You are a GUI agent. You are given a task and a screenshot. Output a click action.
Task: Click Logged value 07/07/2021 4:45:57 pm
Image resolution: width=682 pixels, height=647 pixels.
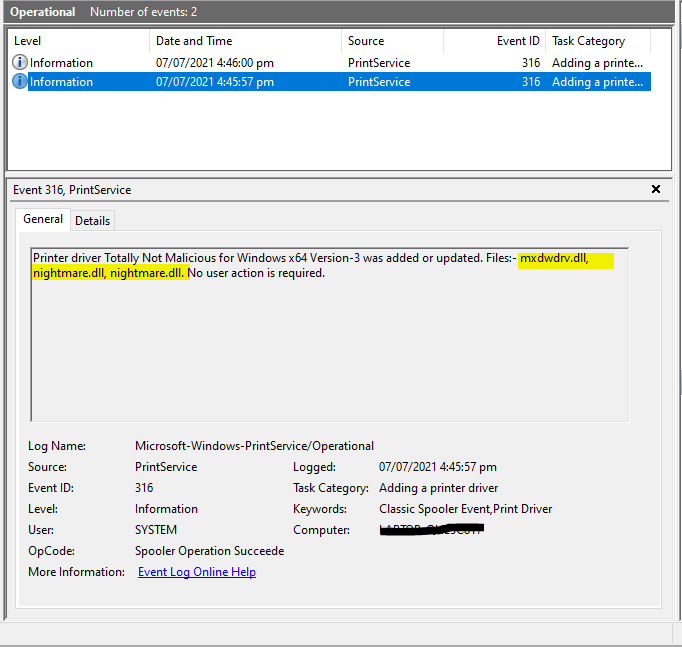click(x=438, y=467)
